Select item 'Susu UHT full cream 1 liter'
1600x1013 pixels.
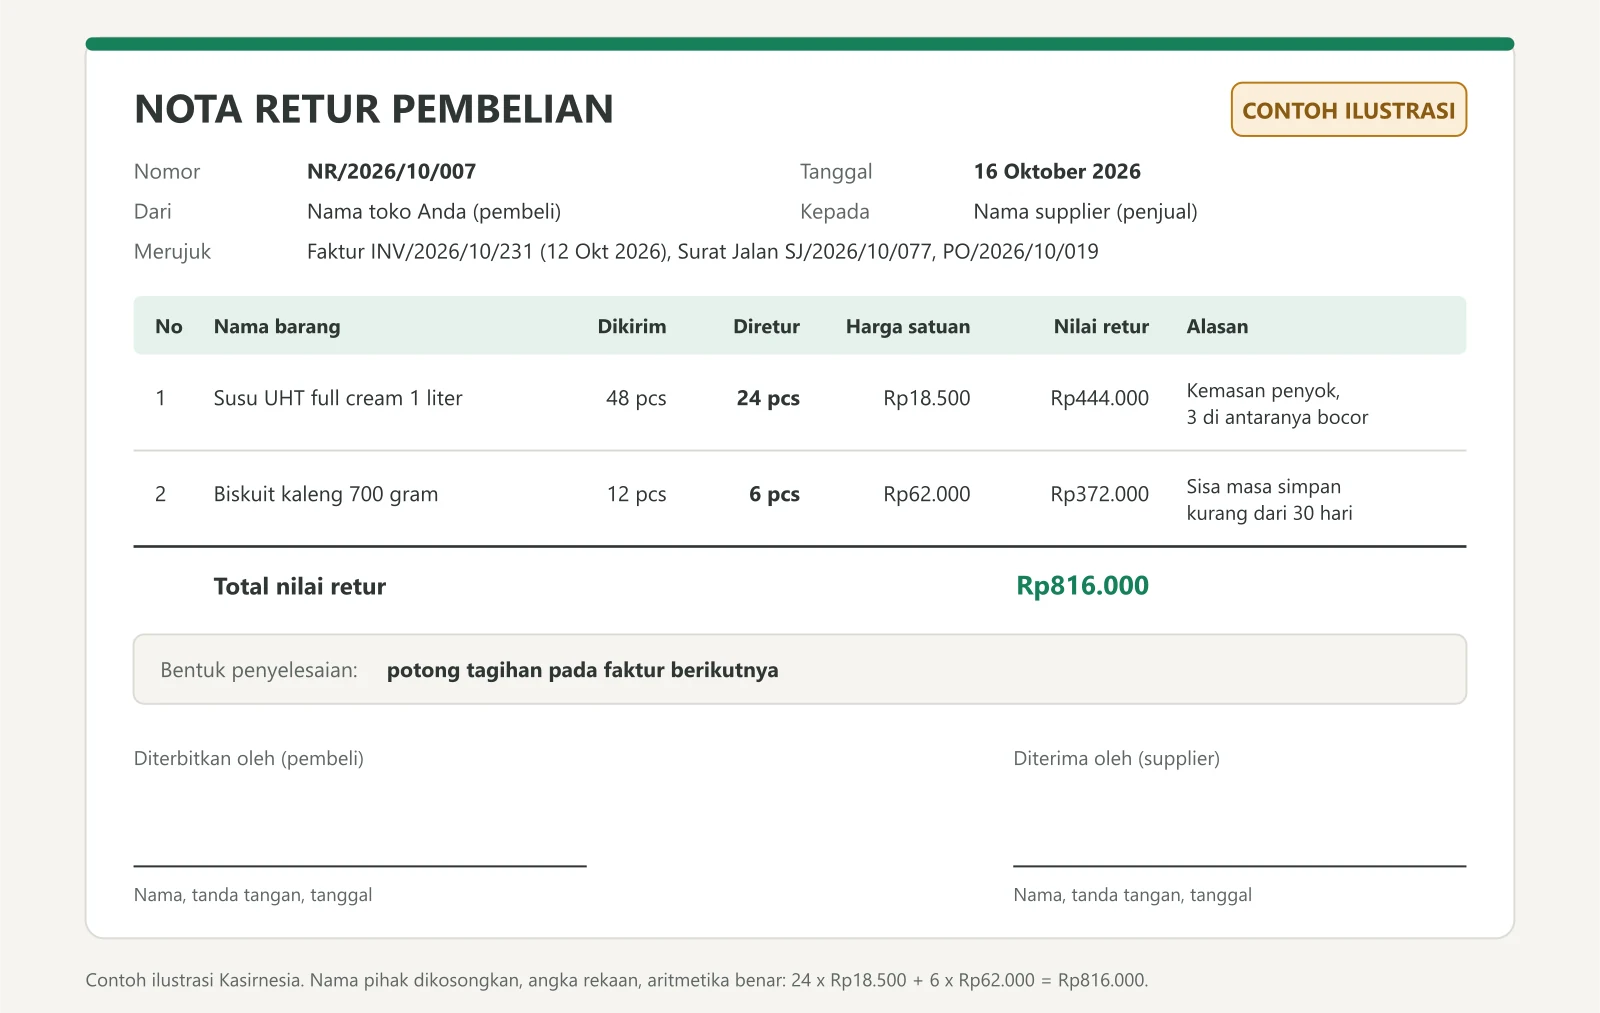[338, 398]
